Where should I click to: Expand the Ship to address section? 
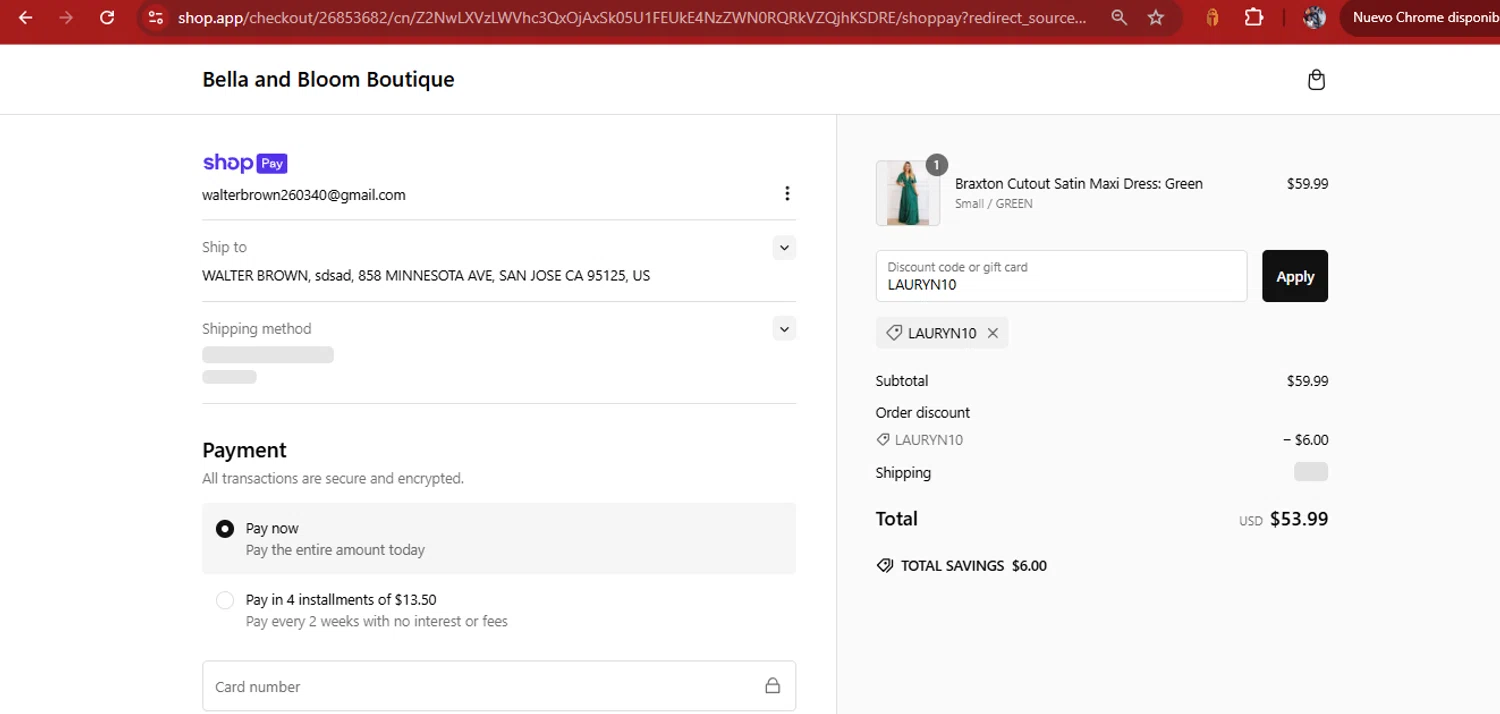point(784,247)
